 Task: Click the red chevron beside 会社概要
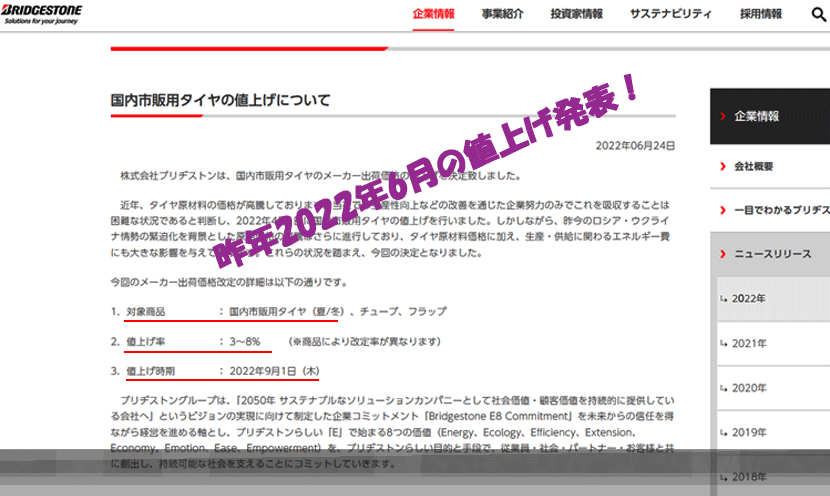[x=723, y=166]
